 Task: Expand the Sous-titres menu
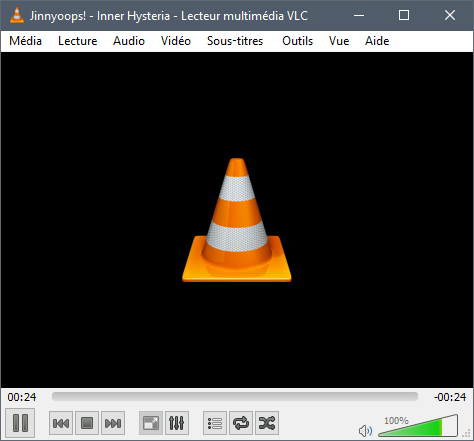tap(235, 41)
